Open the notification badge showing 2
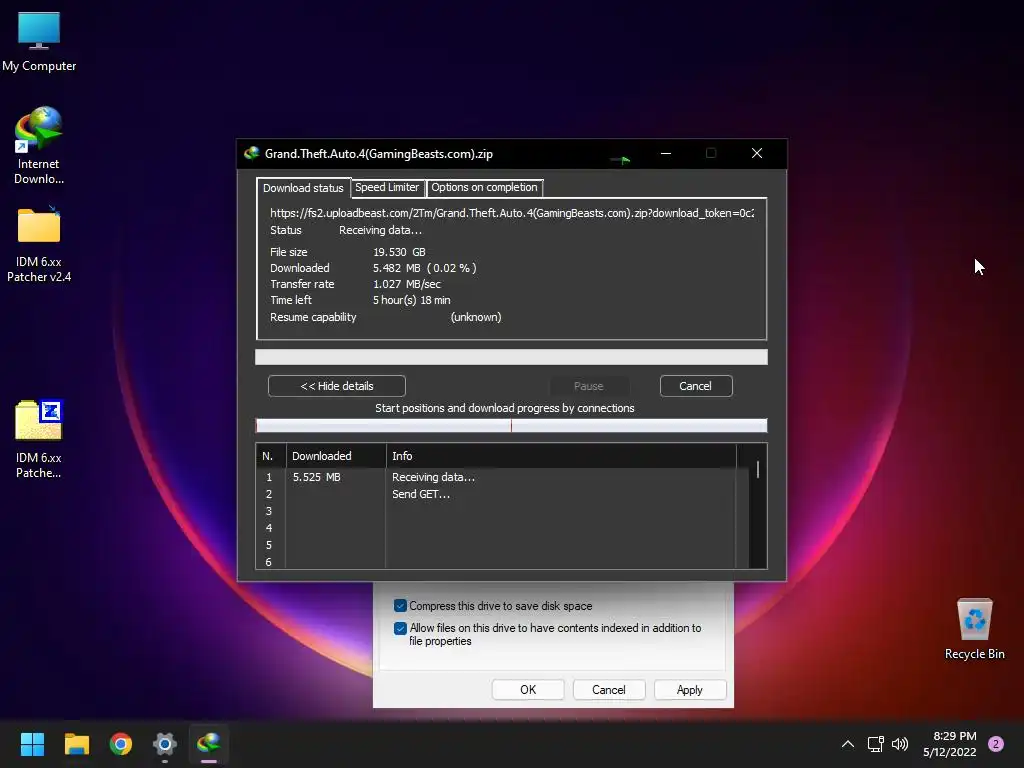The width and height of the screenshot is (1024, 768). pos(996,744)
